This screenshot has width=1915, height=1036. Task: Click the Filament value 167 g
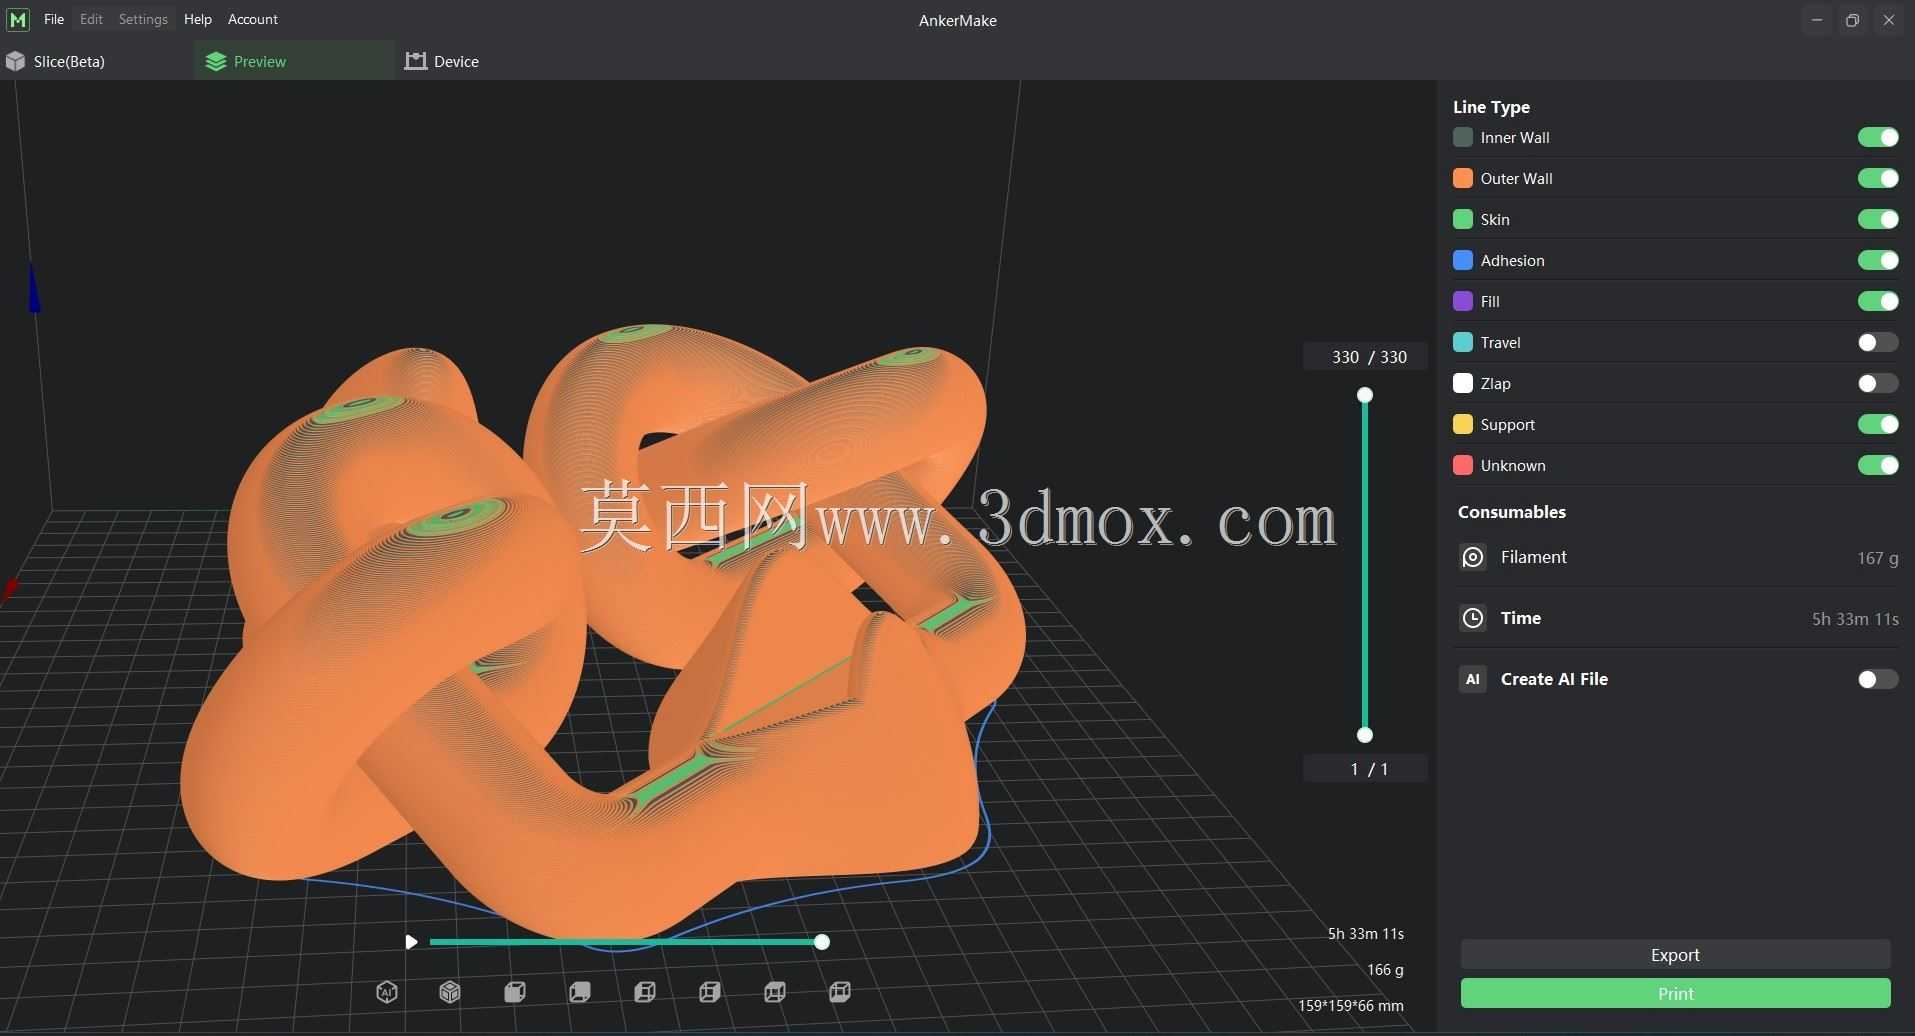pos(1877,558)
